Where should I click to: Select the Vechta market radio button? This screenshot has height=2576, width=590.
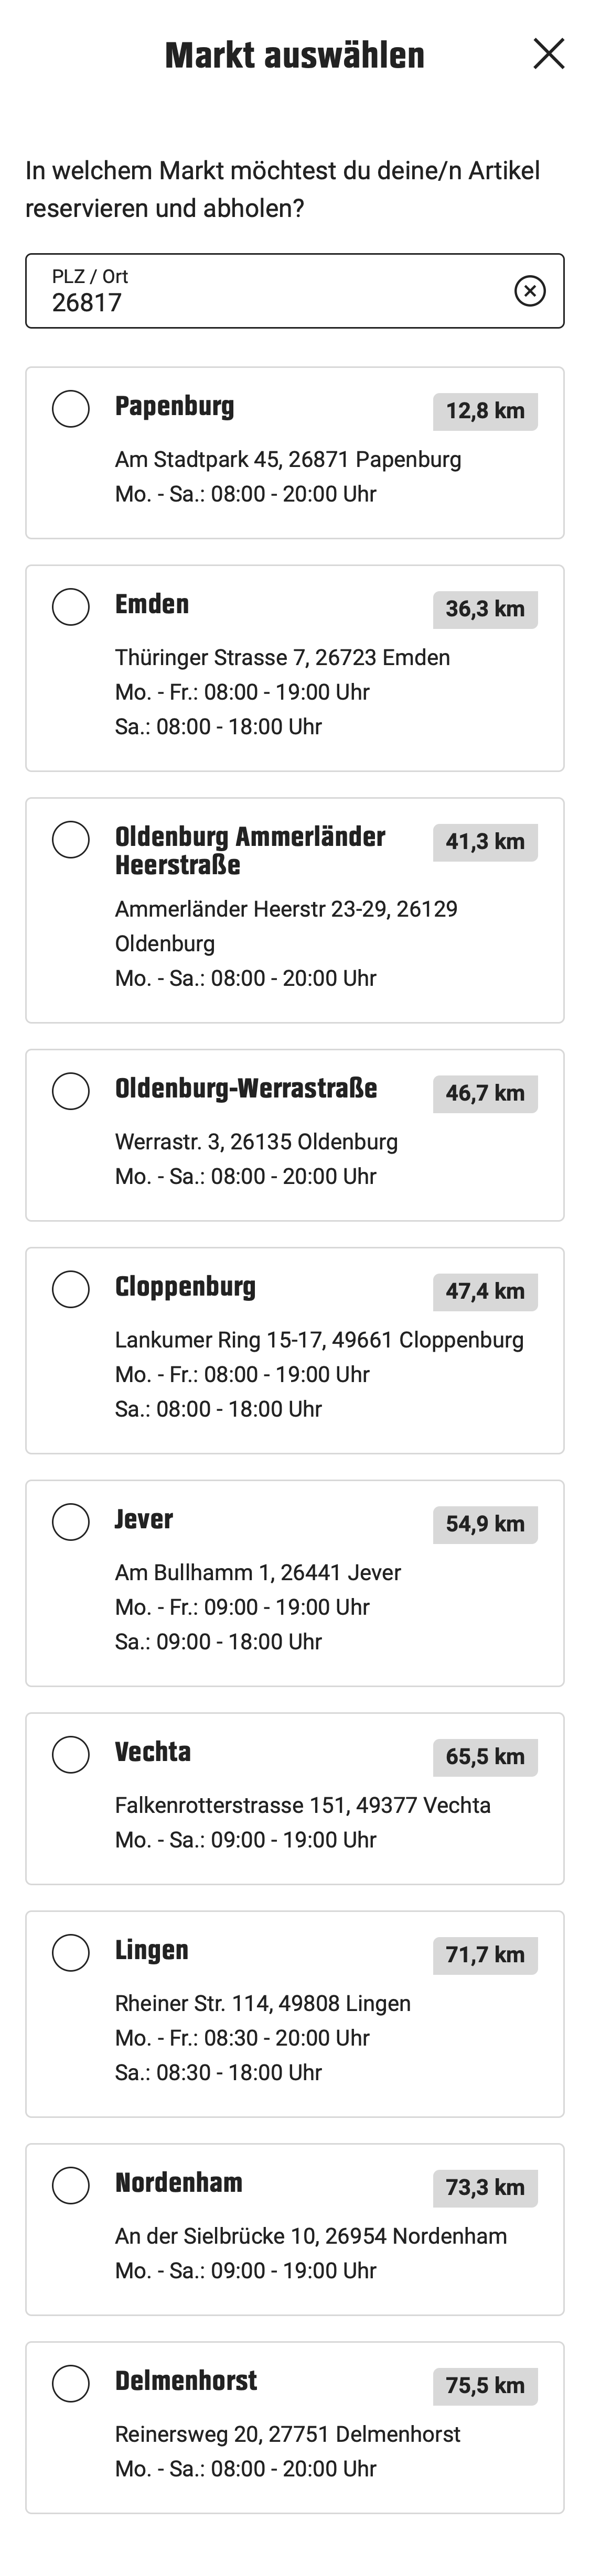71,1754
